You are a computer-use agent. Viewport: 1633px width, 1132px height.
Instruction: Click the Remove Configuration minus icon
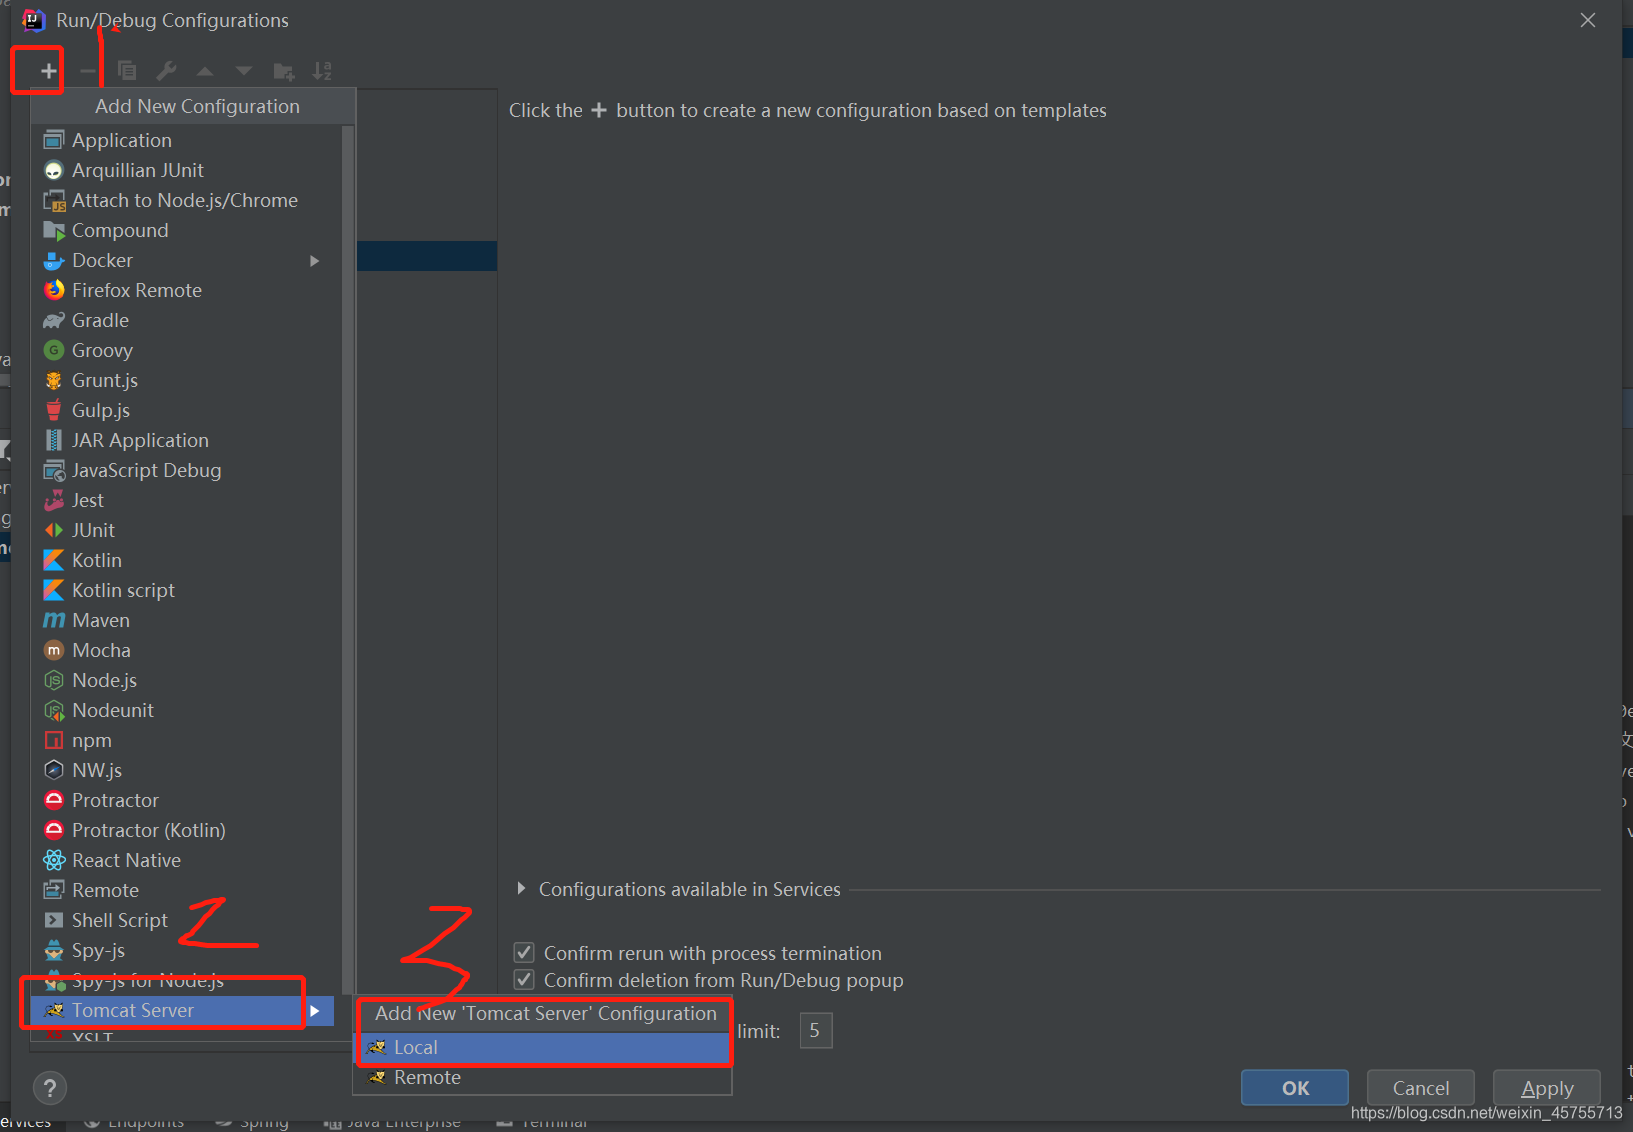(x=88, y=71)
